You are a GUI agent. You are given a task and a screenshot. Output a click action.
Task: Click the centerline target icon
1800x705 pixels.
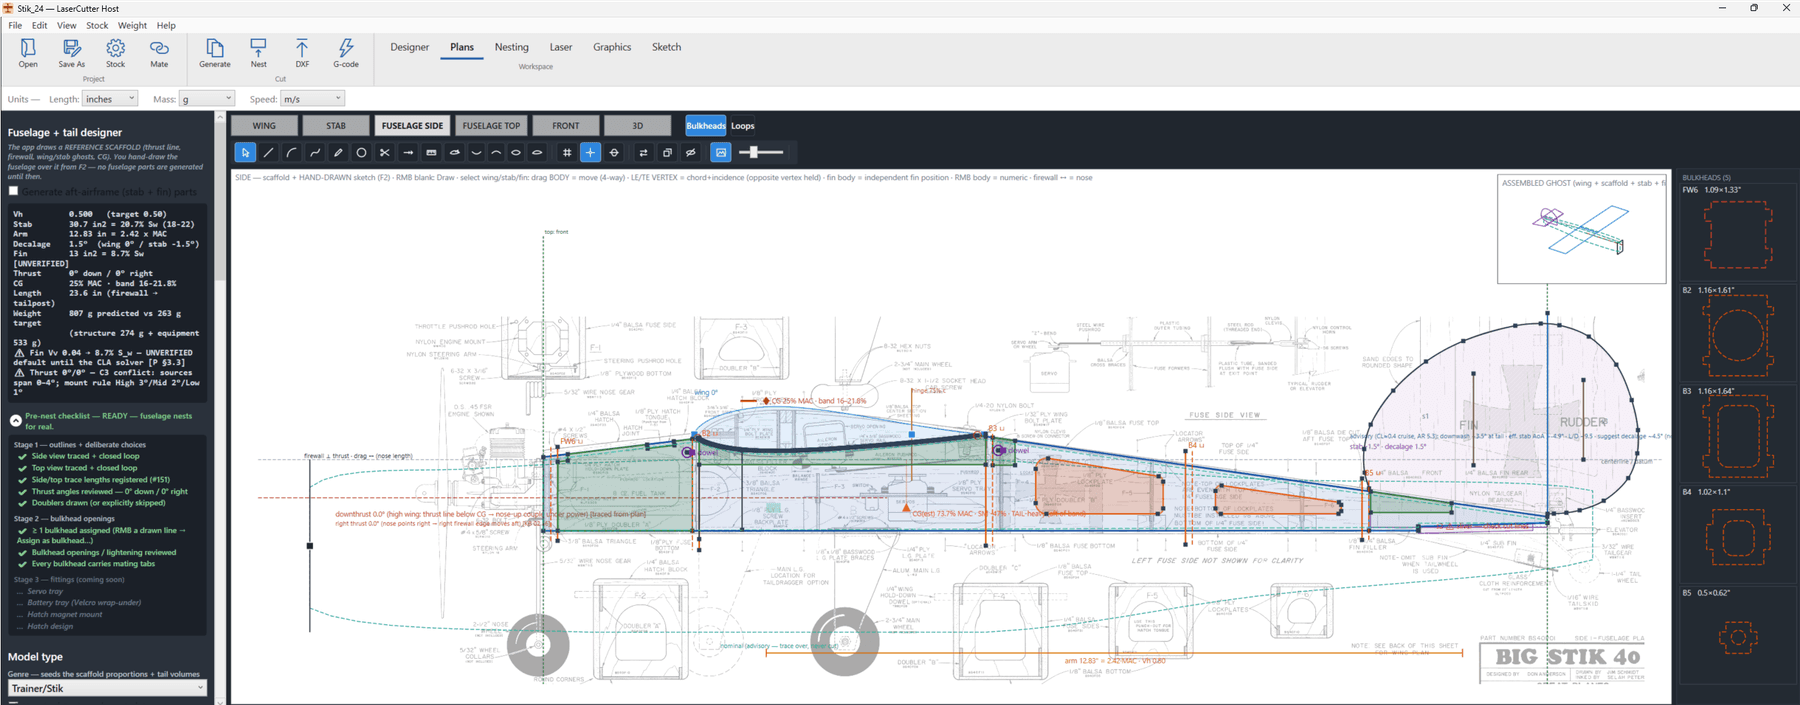[614, 152]
